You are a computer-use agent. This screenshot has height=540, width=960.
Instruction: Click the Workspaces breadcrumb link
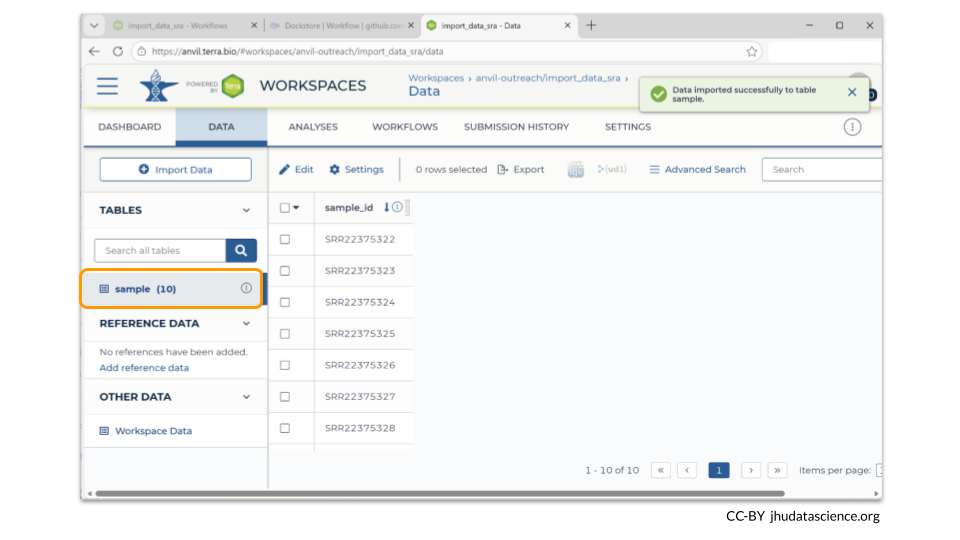436,78
